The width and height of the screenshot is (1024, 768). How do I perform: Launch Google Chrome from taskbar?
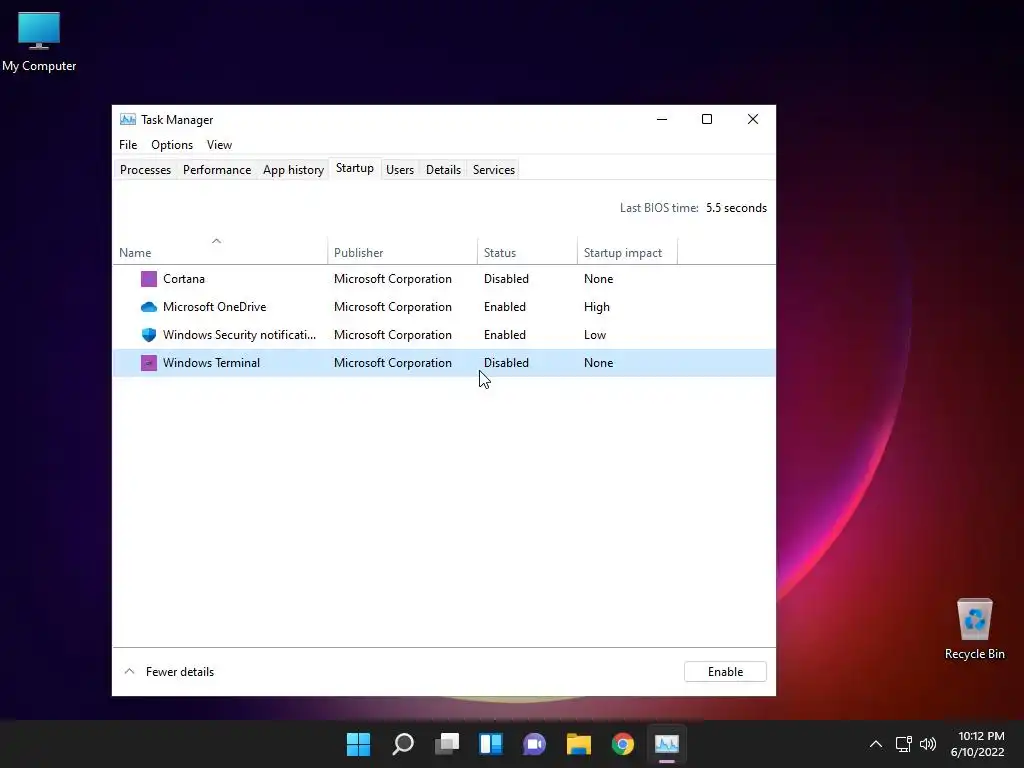coord(622,744)
